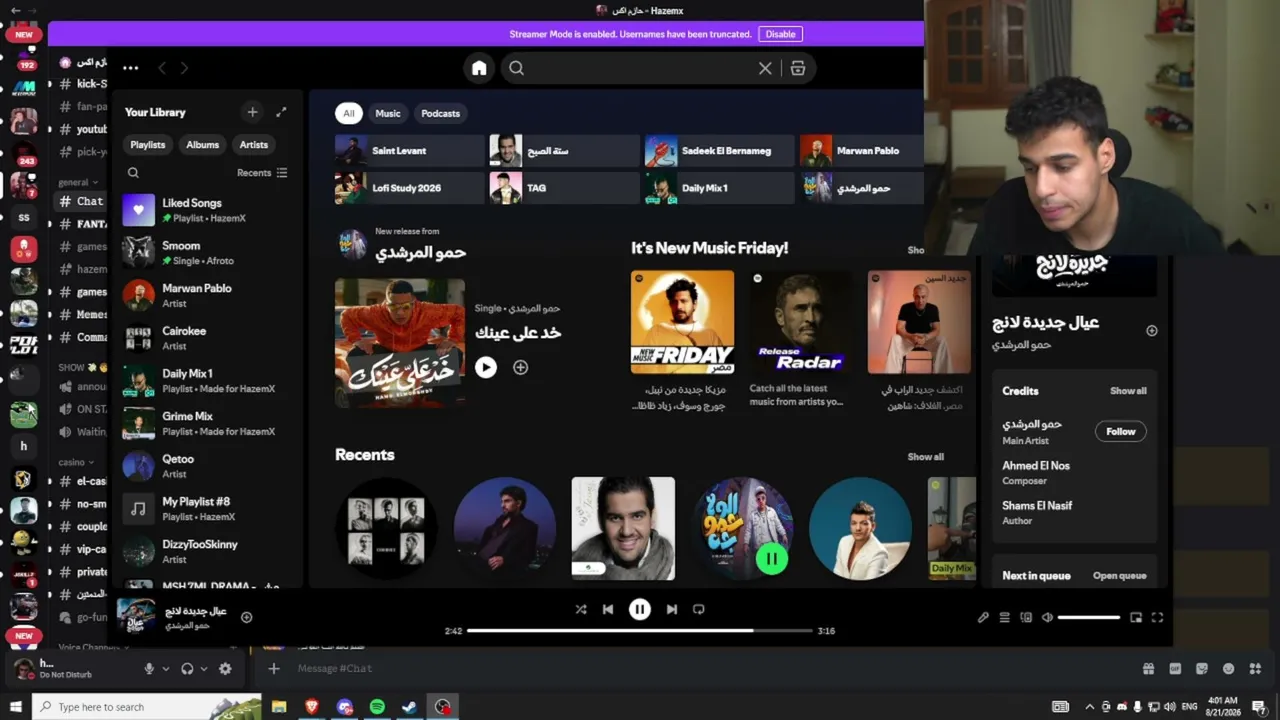
Task: Open the Spotify three-dots menu
Action: tap(130, 68)
